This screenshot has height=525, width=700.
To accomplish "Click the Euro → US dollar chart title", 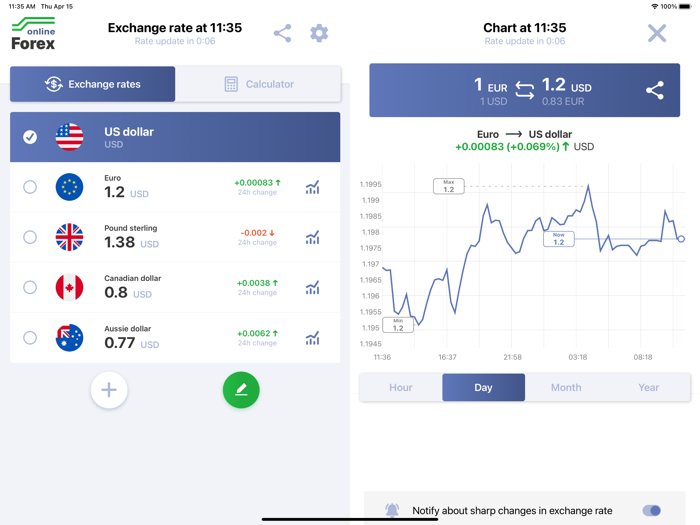I will [x=525, y=134].
